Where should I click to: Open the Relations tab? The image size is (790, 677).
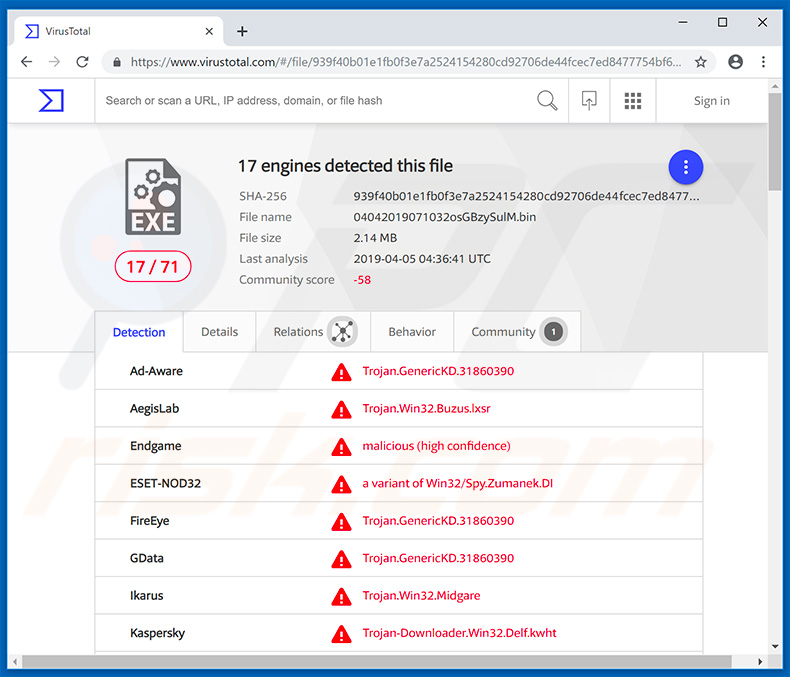[313, 331]
